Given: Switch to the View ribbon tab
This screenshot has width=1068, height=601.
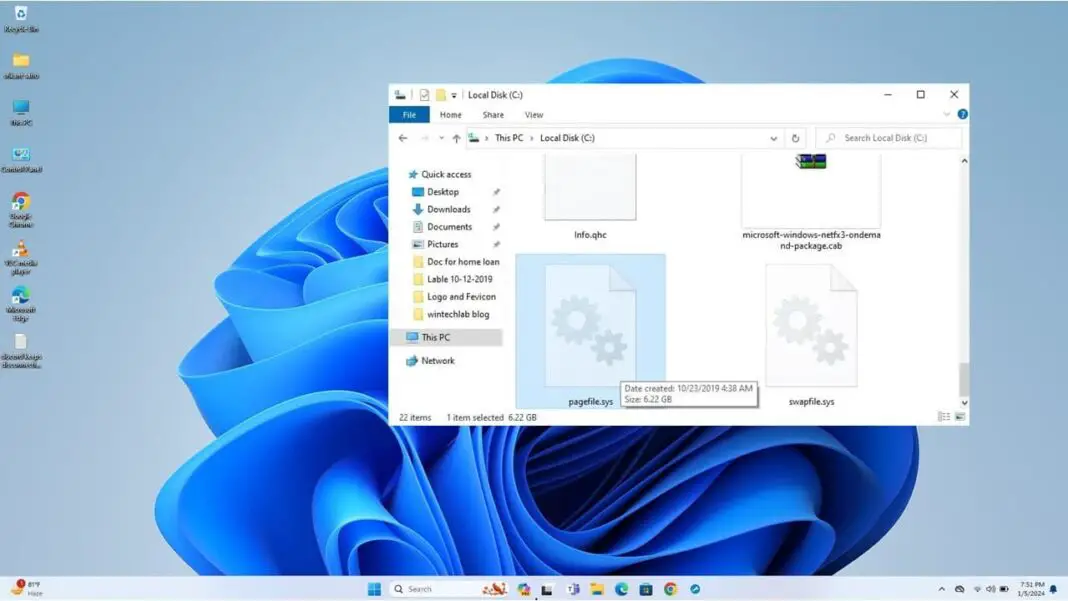Looking at the screenshot, I should [535, 114].
